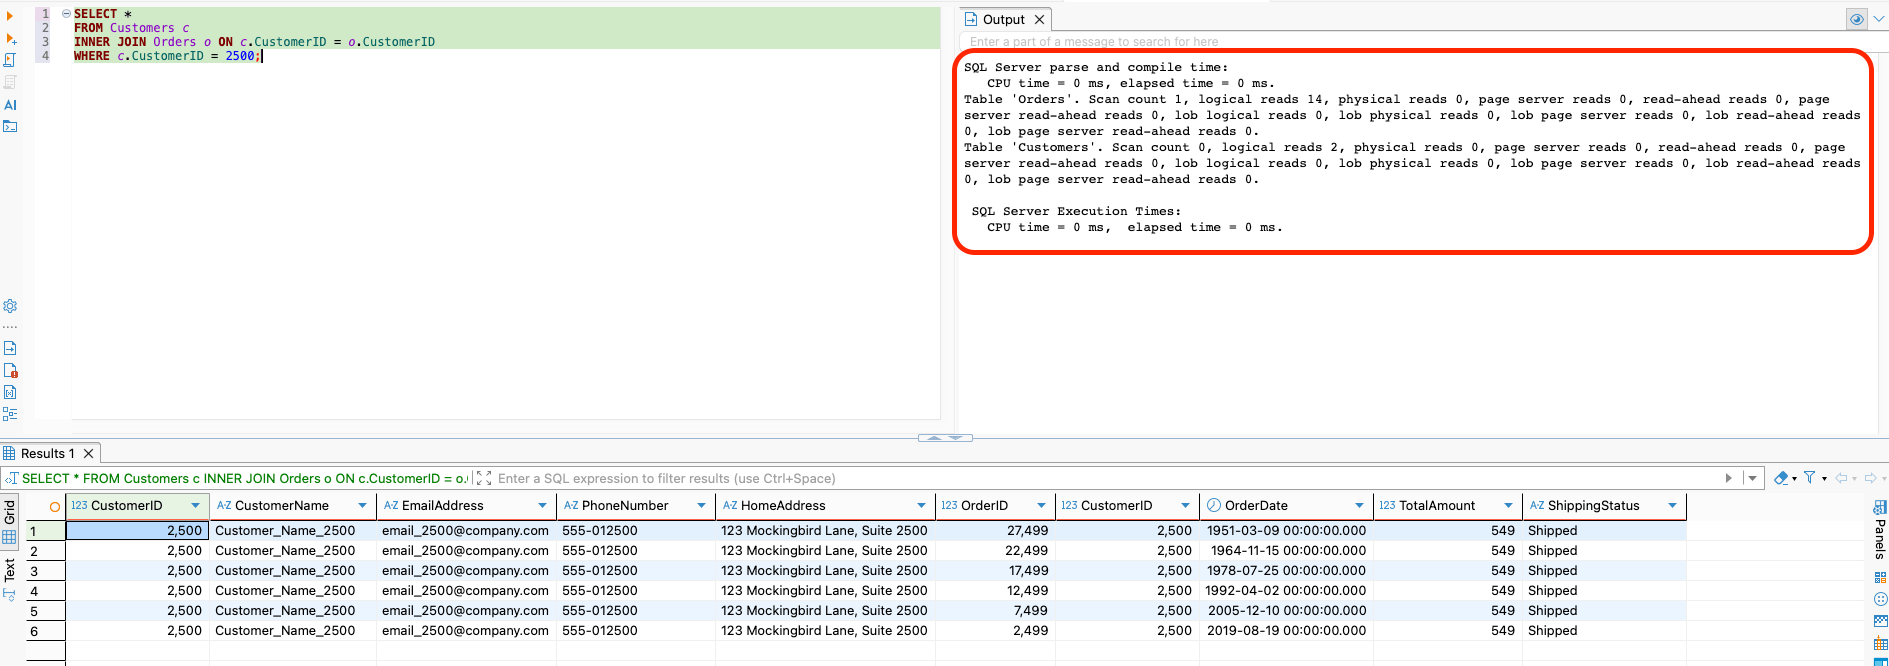This screenshot has height=666, width=1889.
Task: Collapse the SELECT statement fold marker
Action: [x=66, y=14]
